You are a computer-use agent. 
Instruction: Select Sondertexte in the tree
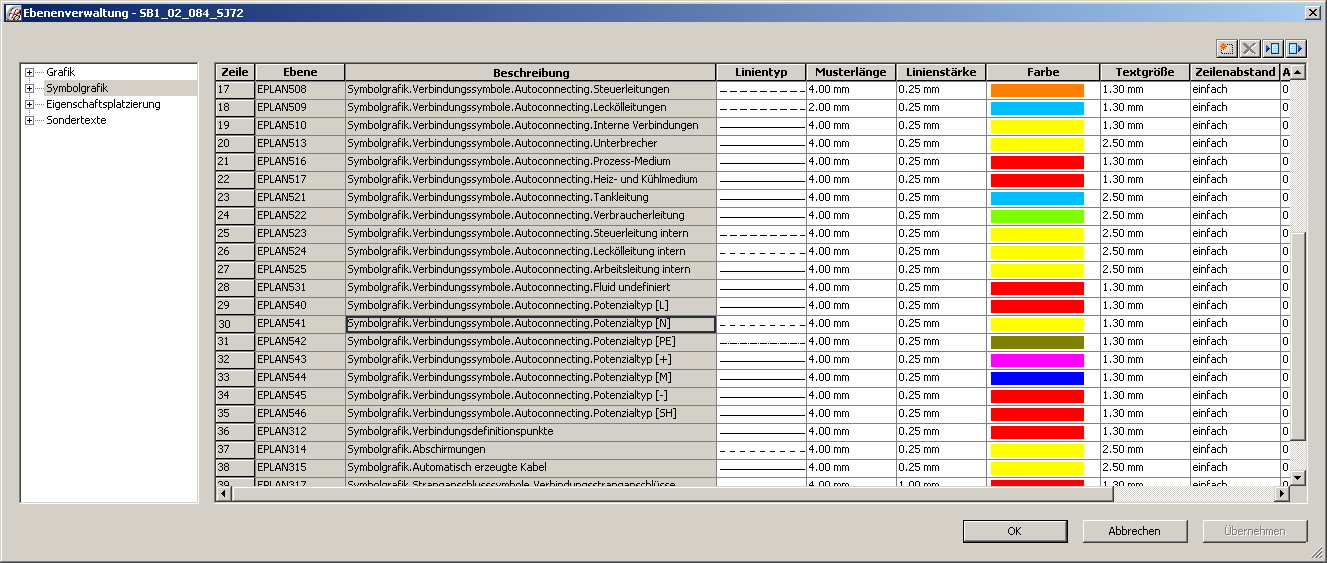click(76, 120)
